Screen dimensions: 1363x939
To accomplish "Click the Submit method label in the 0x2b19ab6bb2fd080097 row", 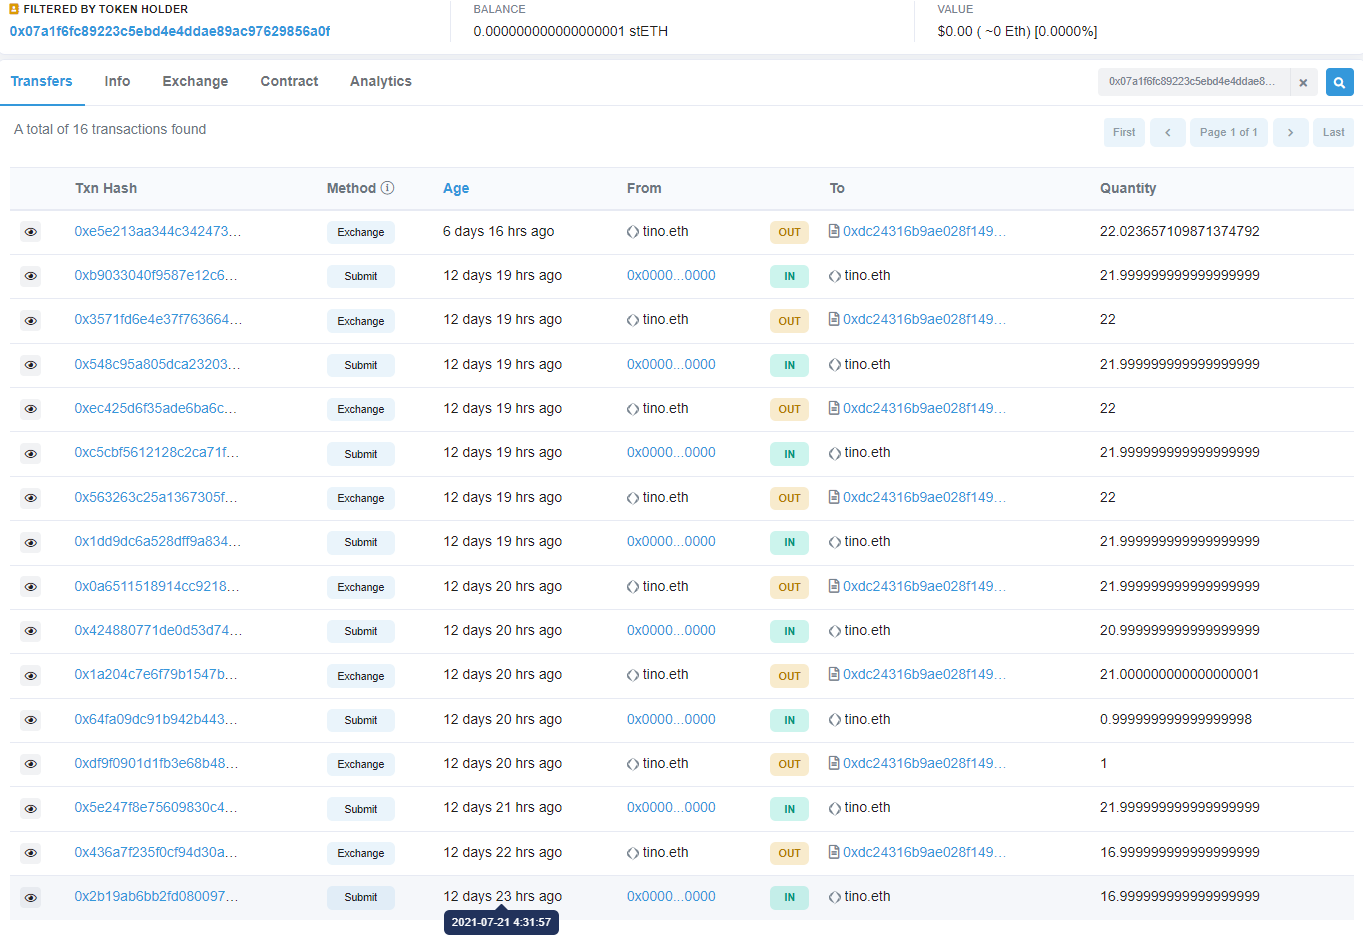I will (x=361, y=897).
